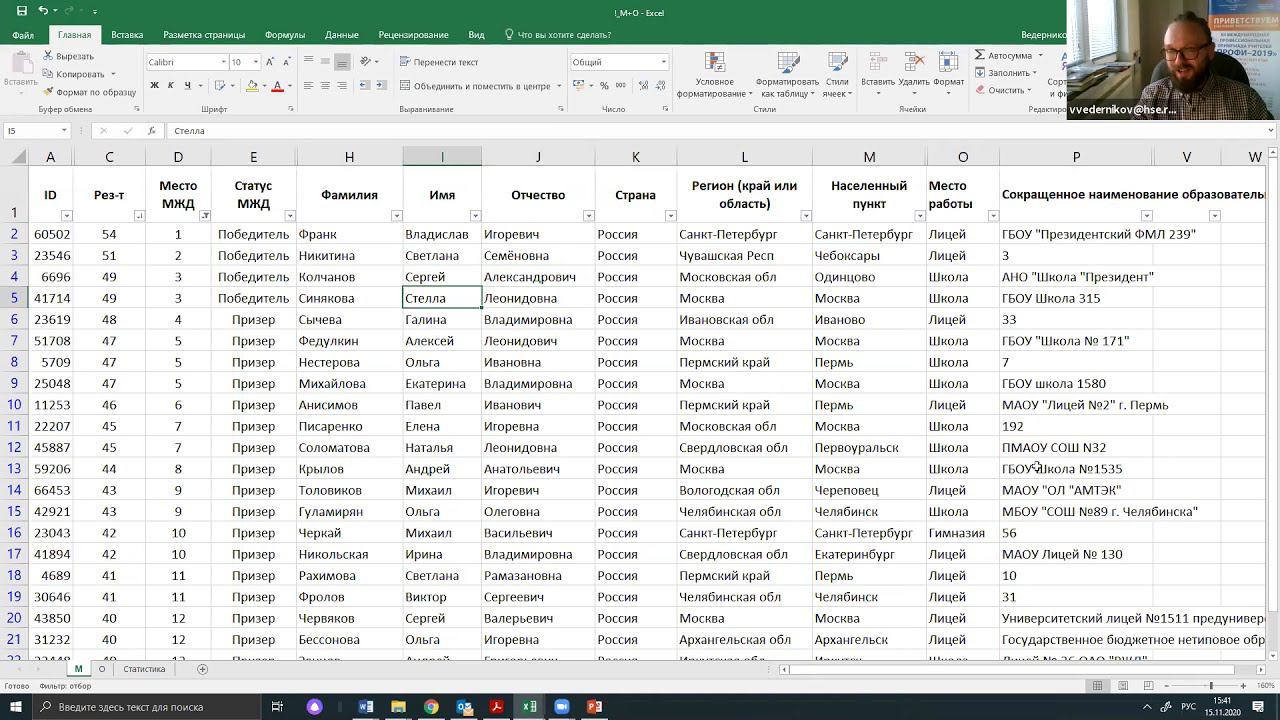Image resolution: width=1280 pixels, height=720 pixels.
Task: Activate Format Painter (Формат по образцу)
Action: 89,92
